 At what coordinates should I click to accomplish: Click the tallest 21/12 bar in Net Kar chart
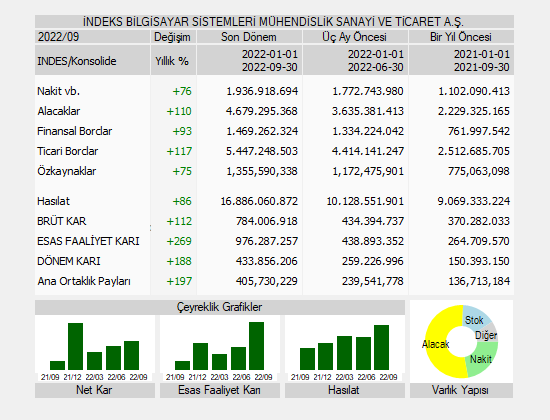coord(75,346)
